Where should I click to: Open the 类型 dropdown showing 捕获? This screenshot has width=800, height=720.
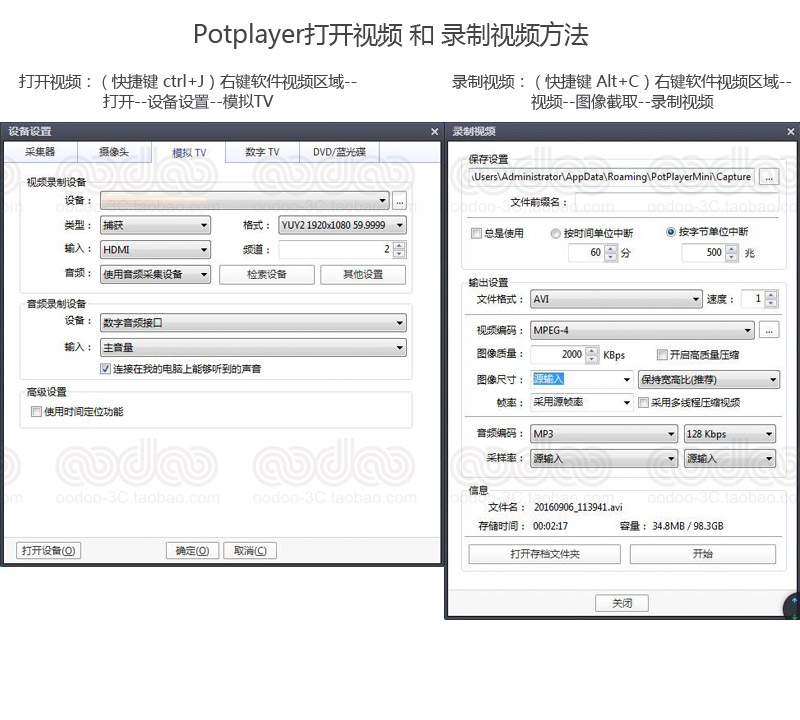point(155,225)
